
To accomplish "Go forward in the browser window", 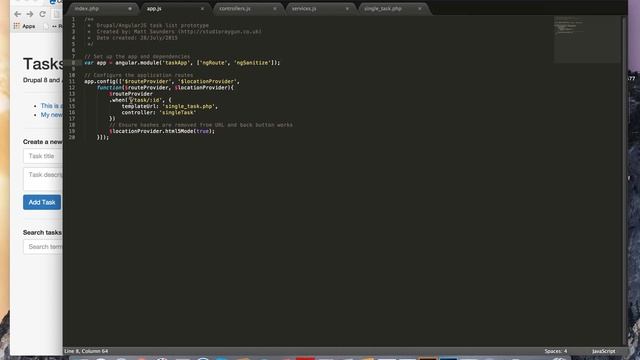I will (x=30, y=14).
